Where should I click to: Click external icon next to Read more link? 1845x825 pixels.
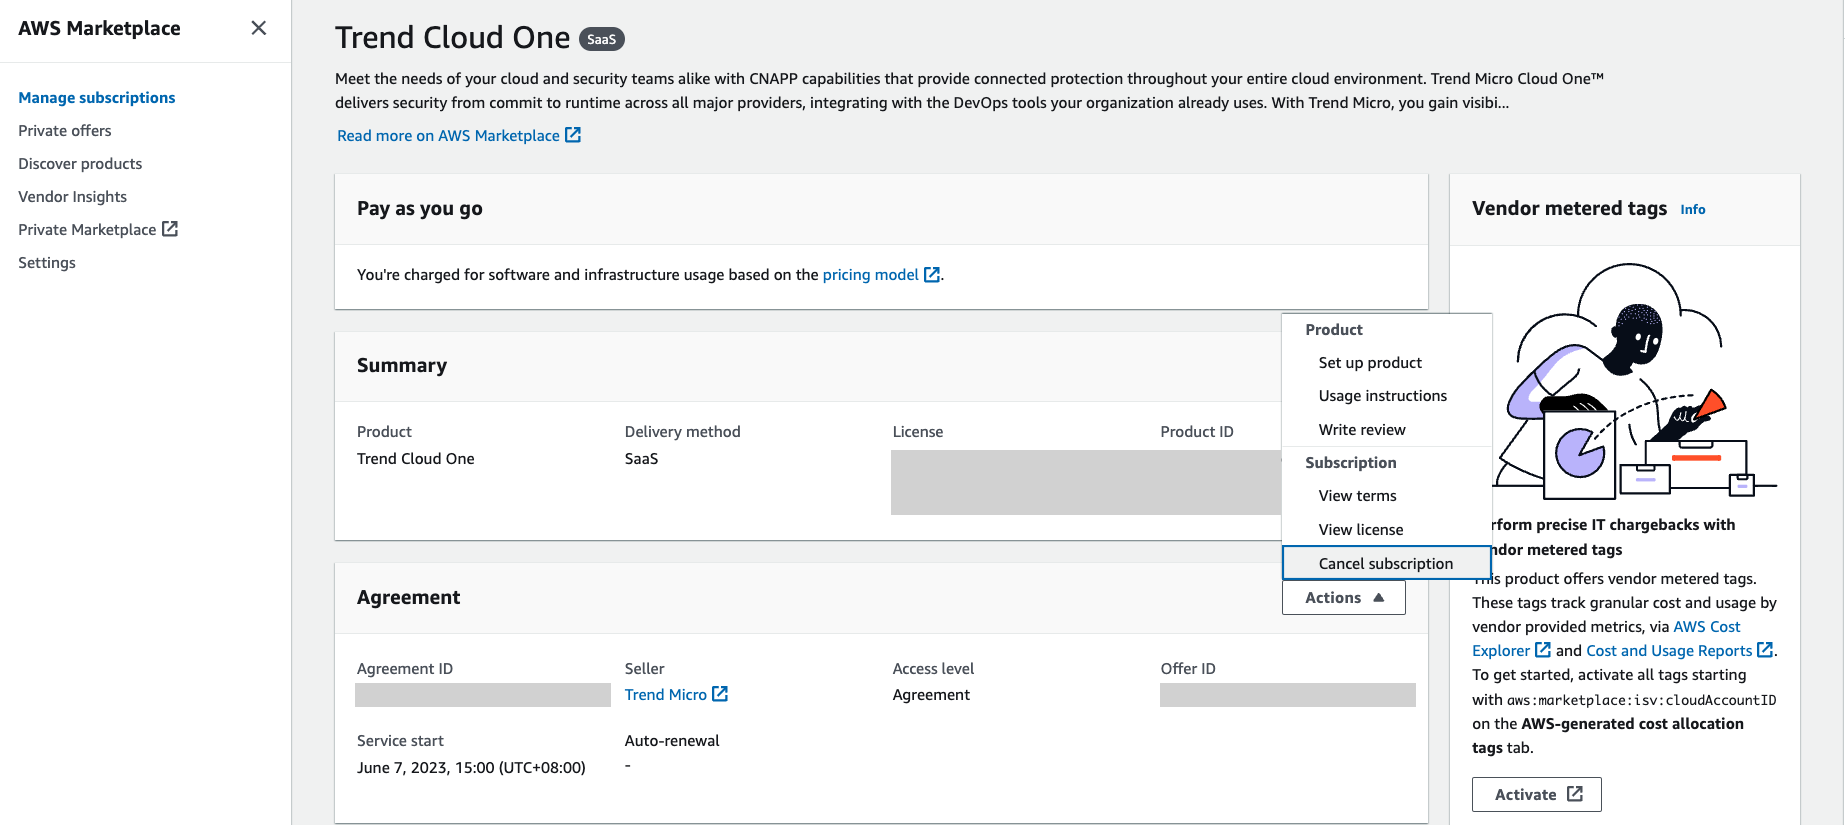point(573,135)
